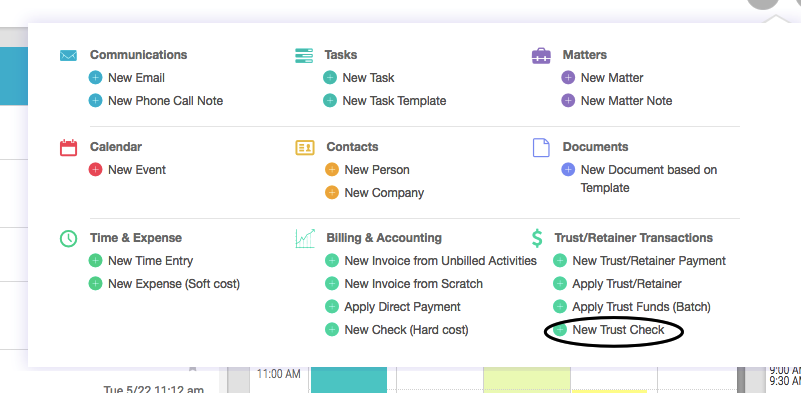Add a New Matter Note

click(626, 101)
